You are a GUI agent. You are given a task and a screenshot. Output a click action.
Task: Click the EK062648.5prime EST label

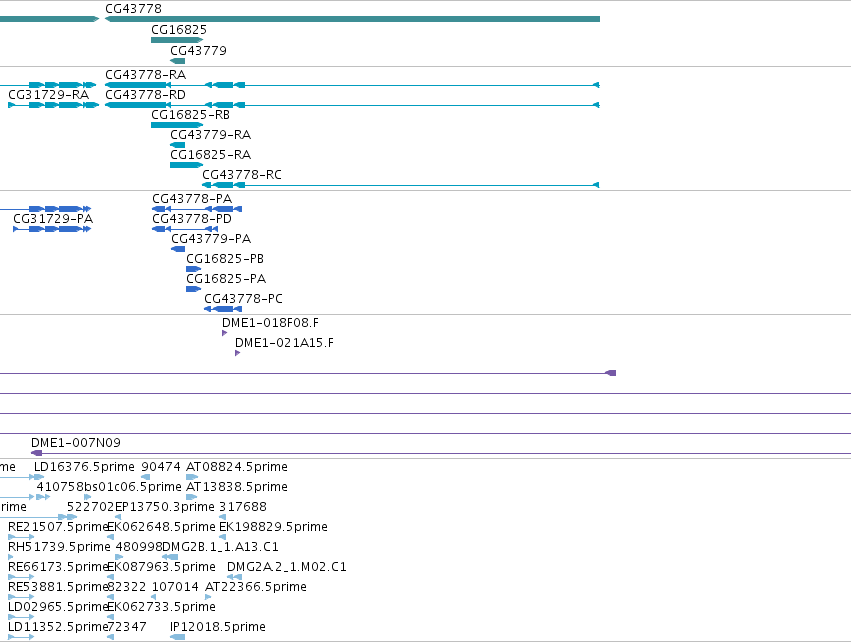tap(161, 527)
